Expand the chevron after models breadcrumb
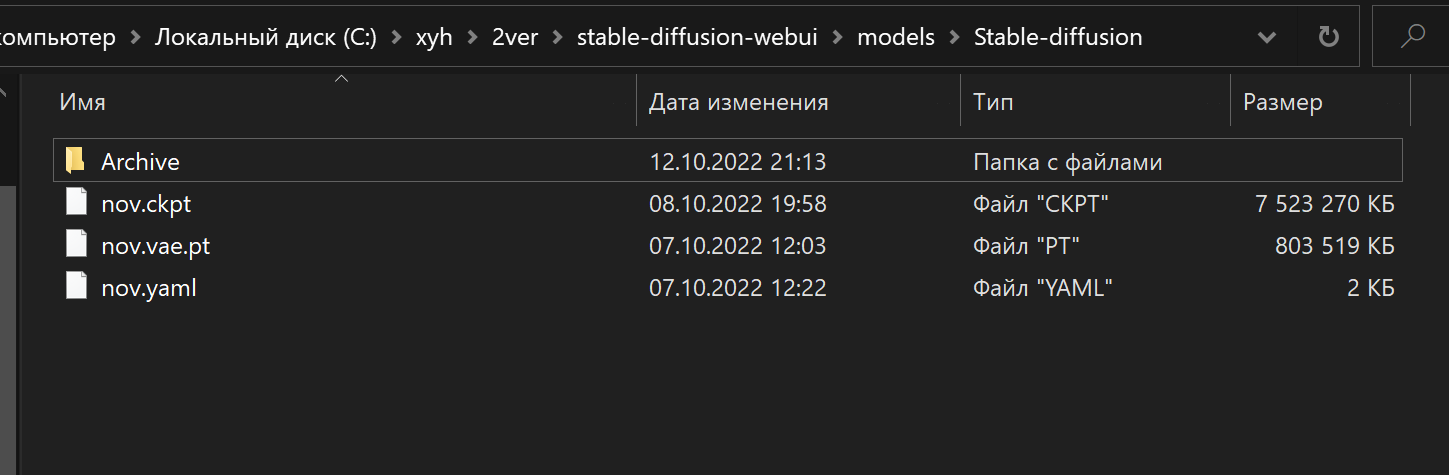This screenshot has width=1449, height=475. pyautogui.click(x=954, y=37)
